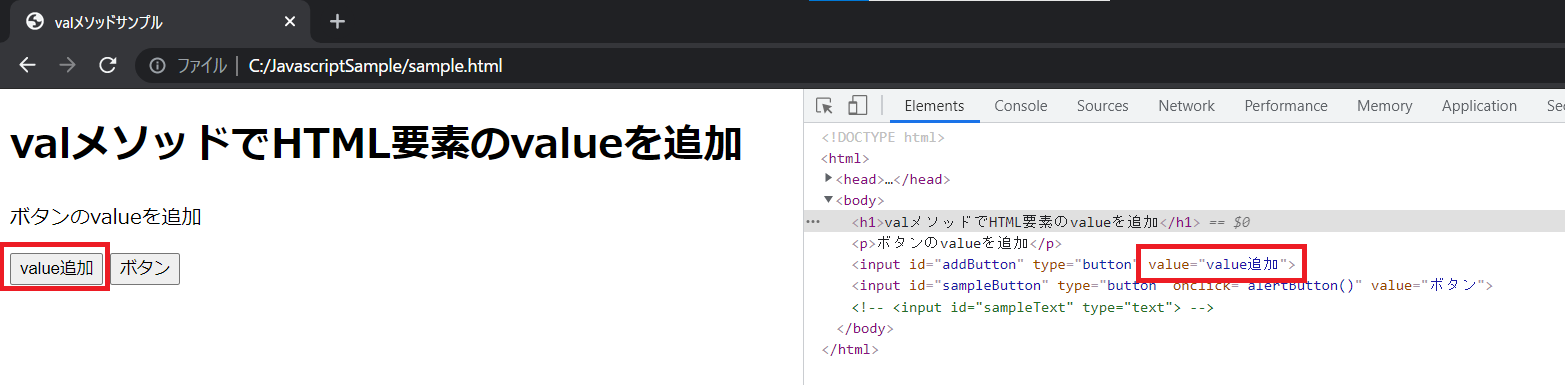Click the value追加 button on page
Image resolution: width=1565 pixels, height=385 pixels.
(x=57, y=268)
